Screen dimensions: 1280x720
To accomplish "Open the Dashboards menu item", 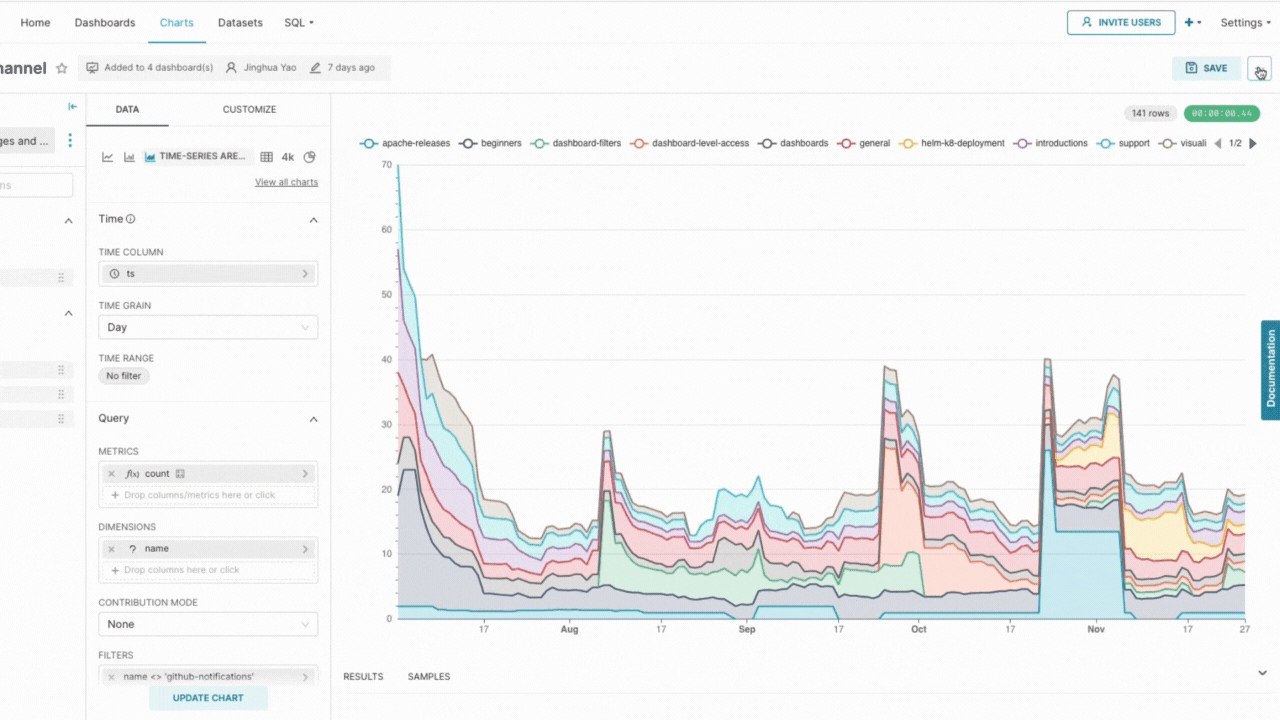I will click(x=105, y=22).
